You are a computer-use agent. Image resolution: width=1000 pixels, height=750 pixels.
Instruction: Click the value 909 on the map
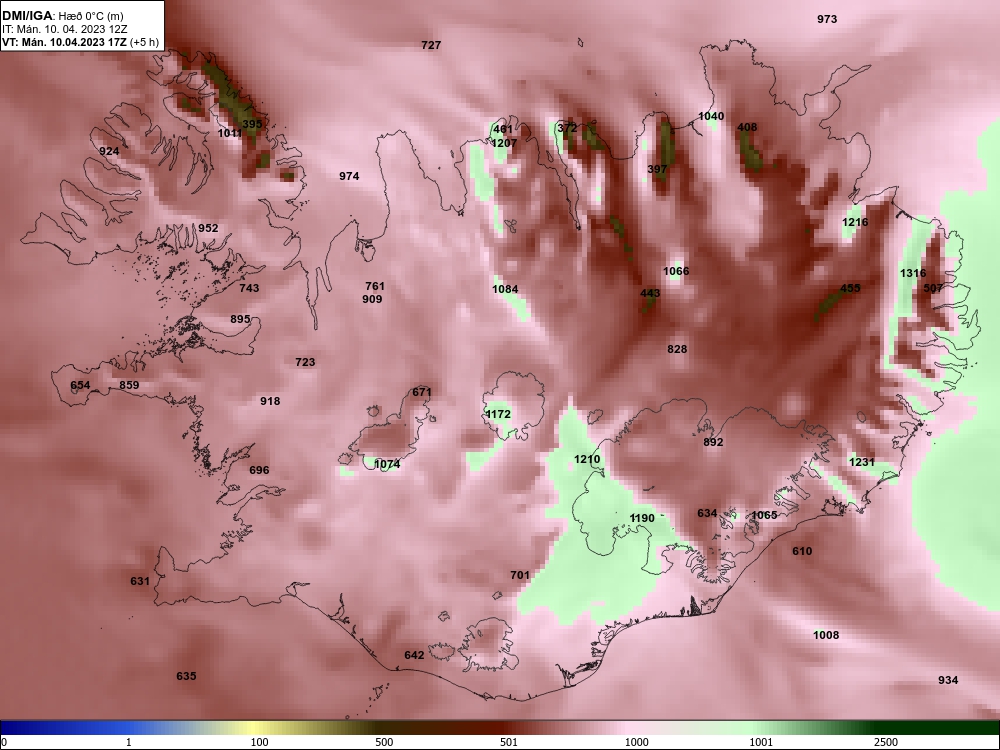[372, 299]
